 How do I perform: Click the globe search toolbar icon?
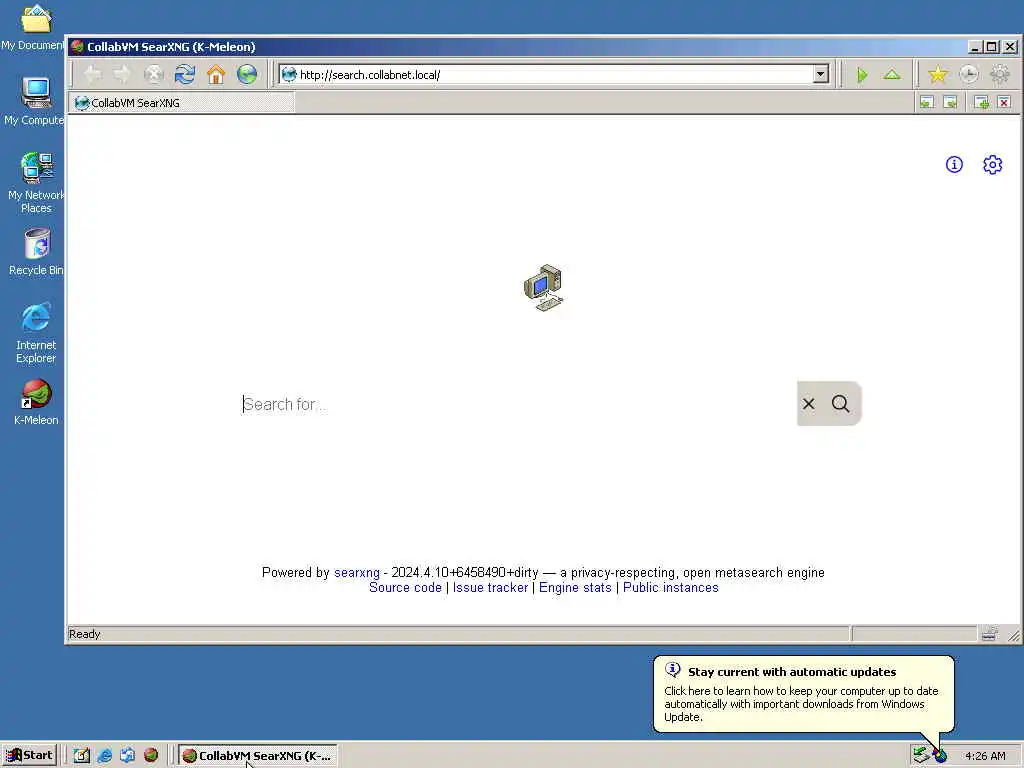[x=247, y=74]
